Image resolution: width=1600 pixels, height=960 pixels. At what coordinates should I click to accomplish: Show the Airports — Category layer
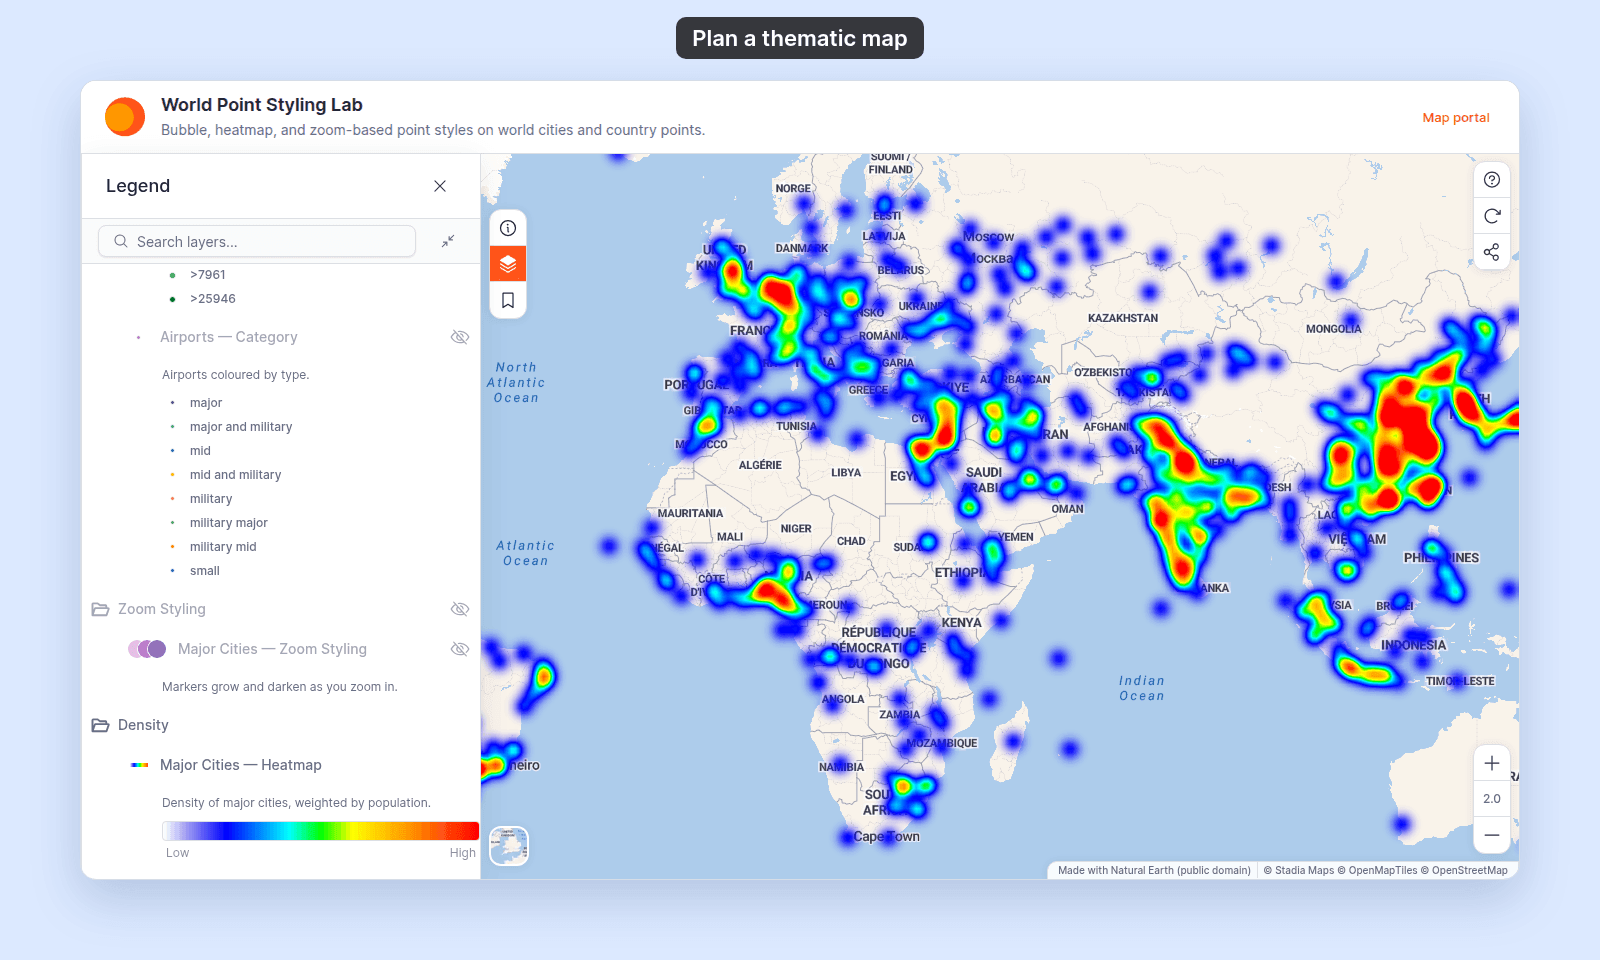click(460, 337)
